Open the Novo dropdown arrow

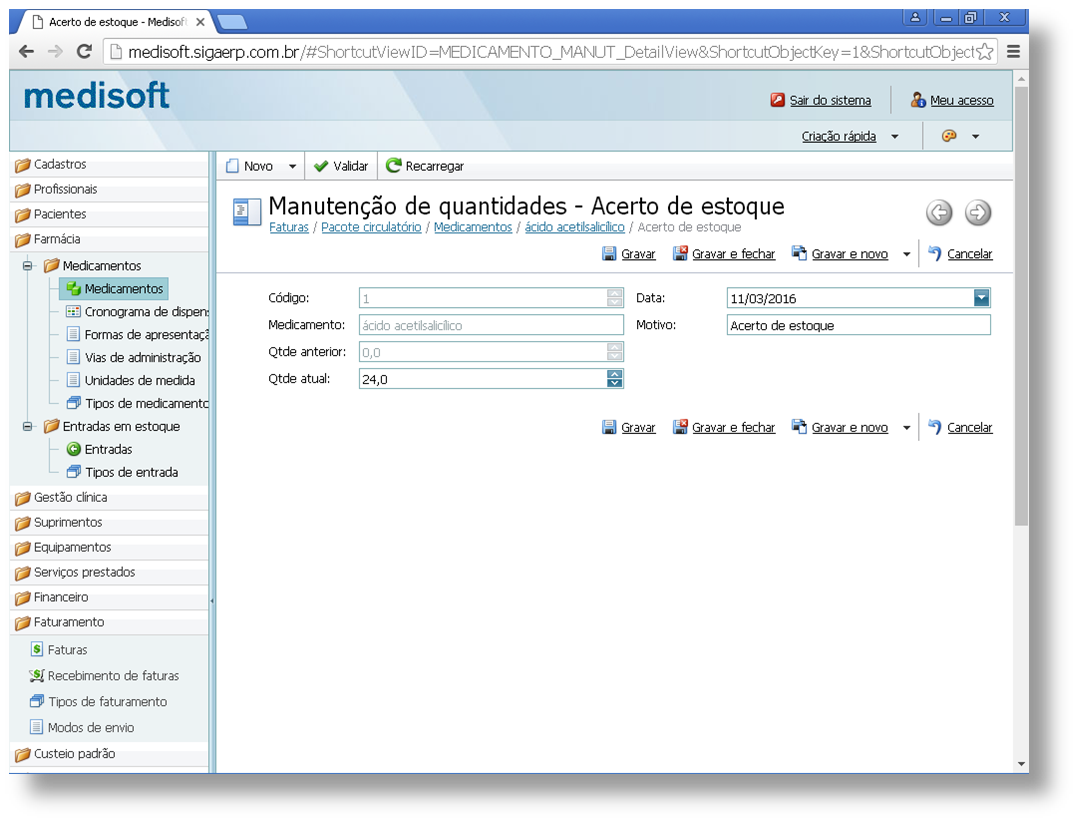(x=293, y=166)
